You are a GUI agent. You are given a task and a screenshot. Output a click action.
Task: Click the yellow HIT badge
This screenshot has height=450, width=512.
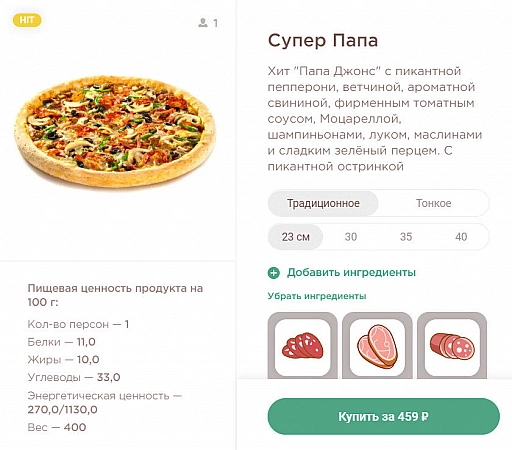[27, 20]
